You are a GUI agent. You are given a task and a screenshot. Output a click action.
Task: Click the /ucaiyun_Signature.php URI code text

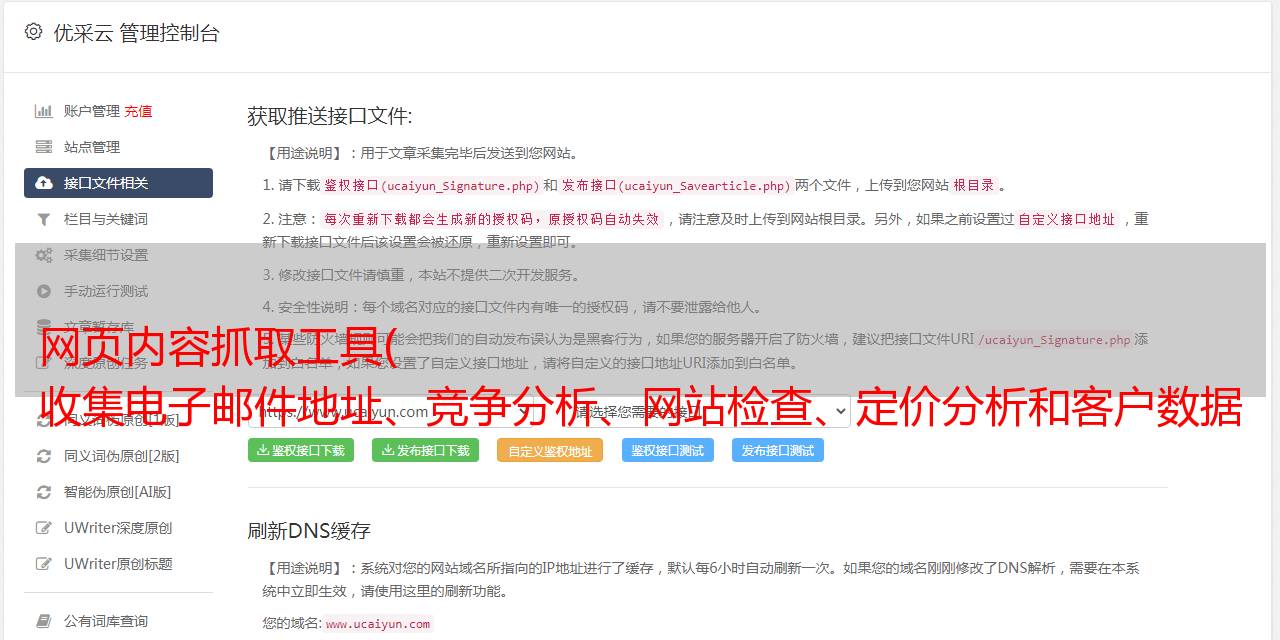(x=1054, y=340)
